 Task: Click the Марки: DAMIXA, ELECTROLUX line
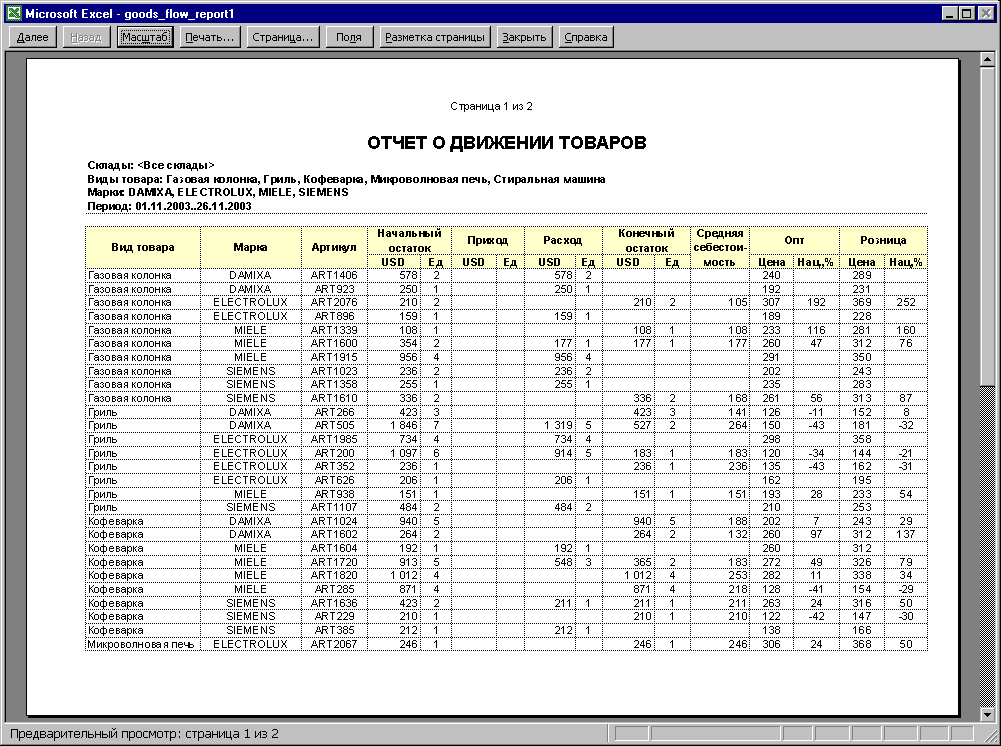(218, 192)
